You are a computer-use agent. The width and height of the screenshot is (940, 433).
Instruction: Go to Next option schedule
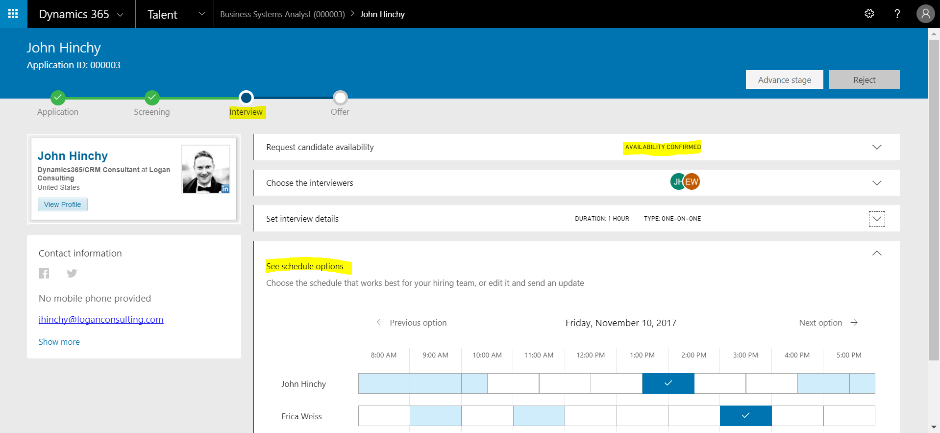pos(828,323)
